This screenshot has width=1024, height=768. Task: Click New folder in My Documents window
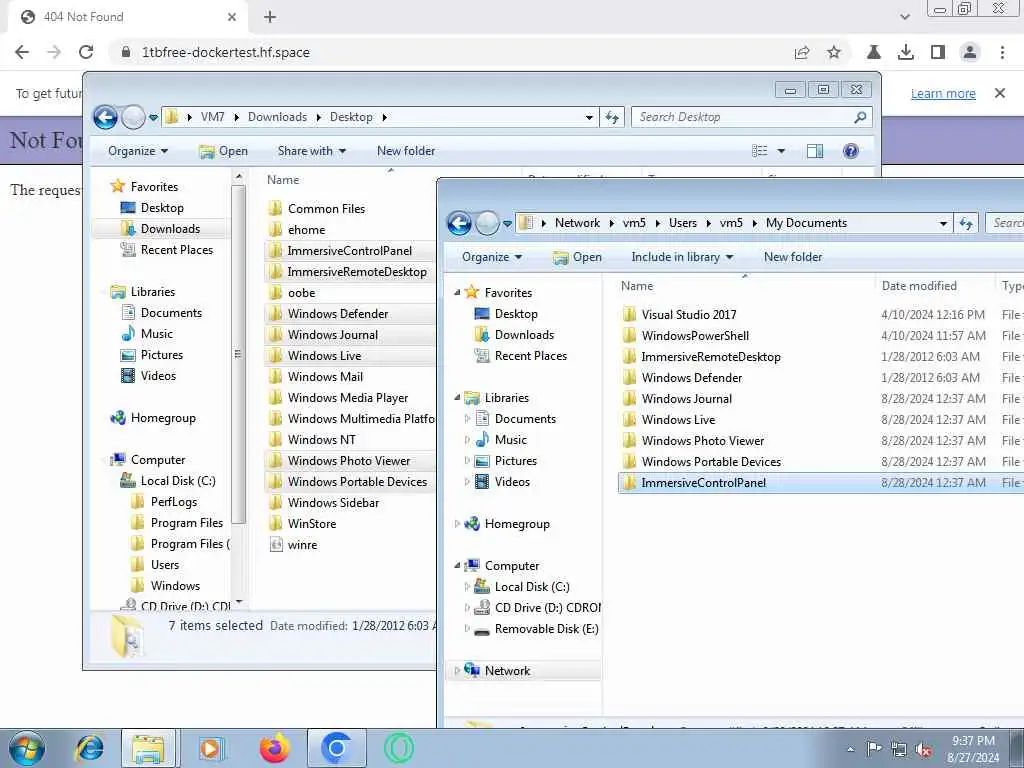coord(793,257)
